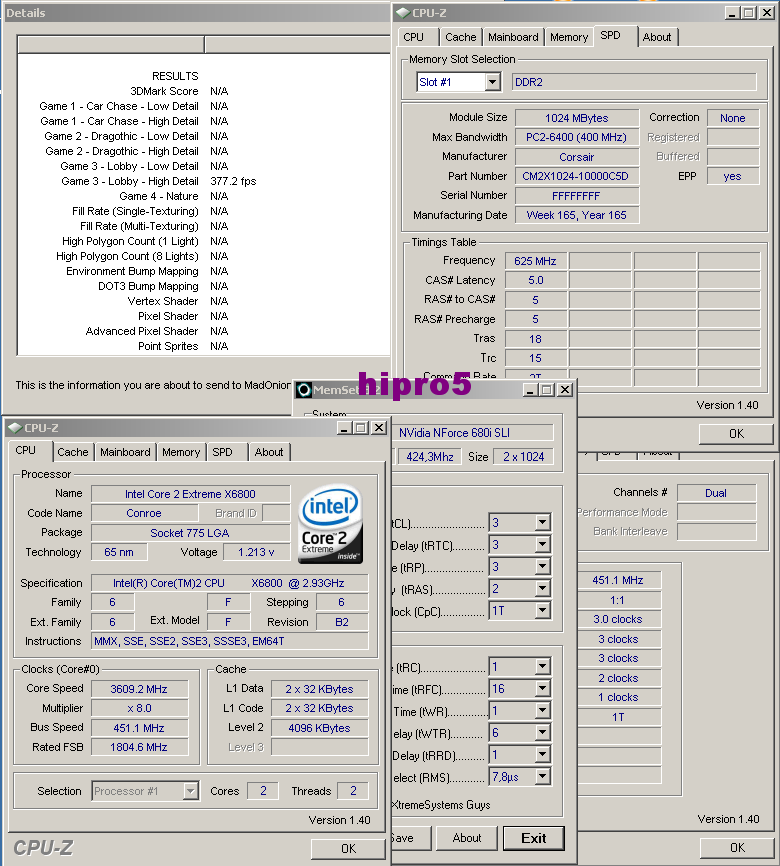Click the EPP yes value
Viewport: 780px width, 866px height.
tap(732, 176)
